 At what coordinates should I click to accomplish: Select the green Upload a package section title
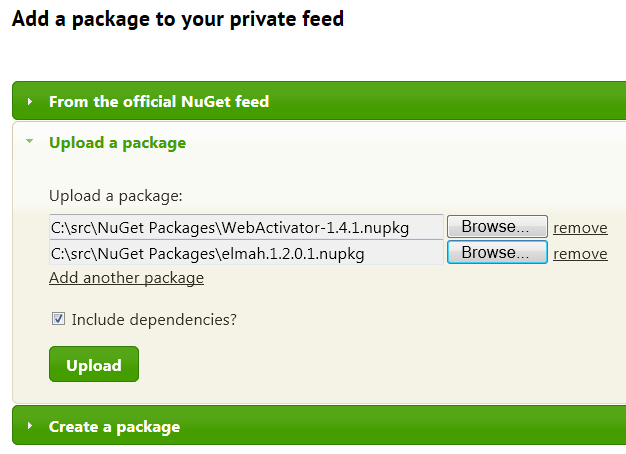(x=117, y=143)
